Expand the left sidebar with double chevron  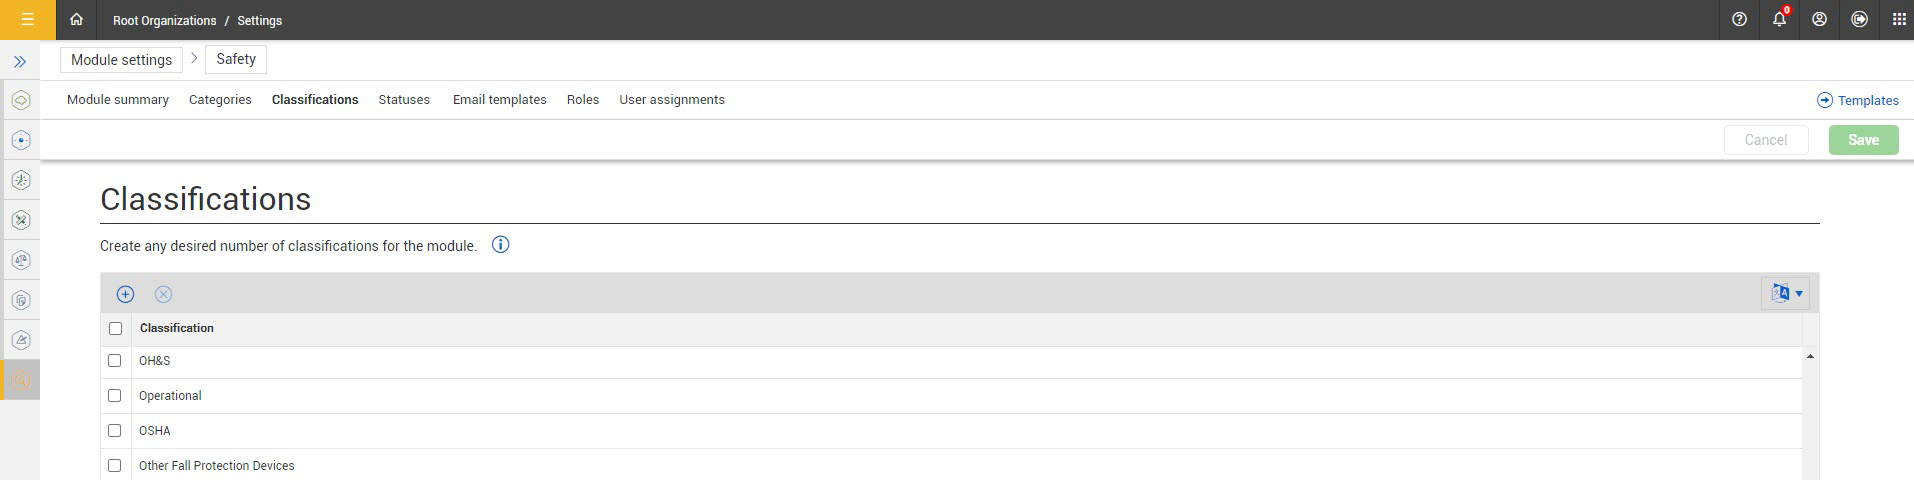pyautogui.click(x=20, y=62)
